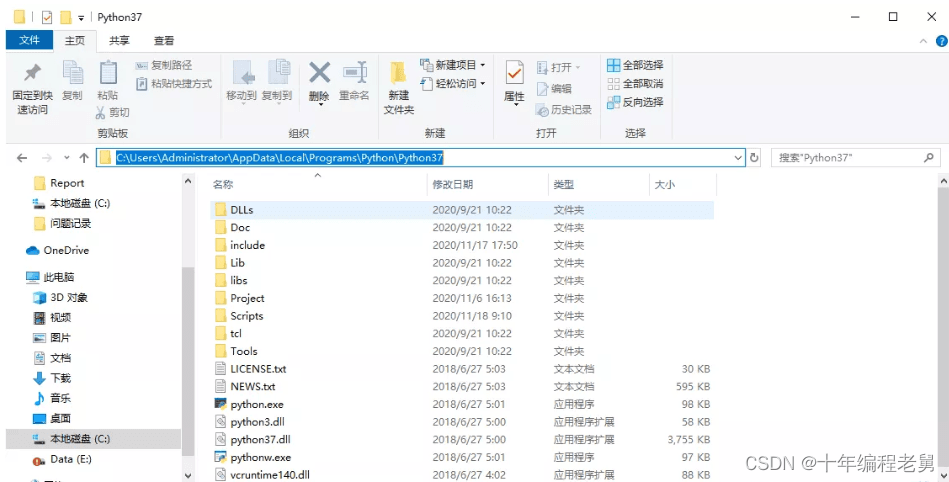Click the Properties (属性) icon
Screen dimensions: 949x482
tap(514, 73)
